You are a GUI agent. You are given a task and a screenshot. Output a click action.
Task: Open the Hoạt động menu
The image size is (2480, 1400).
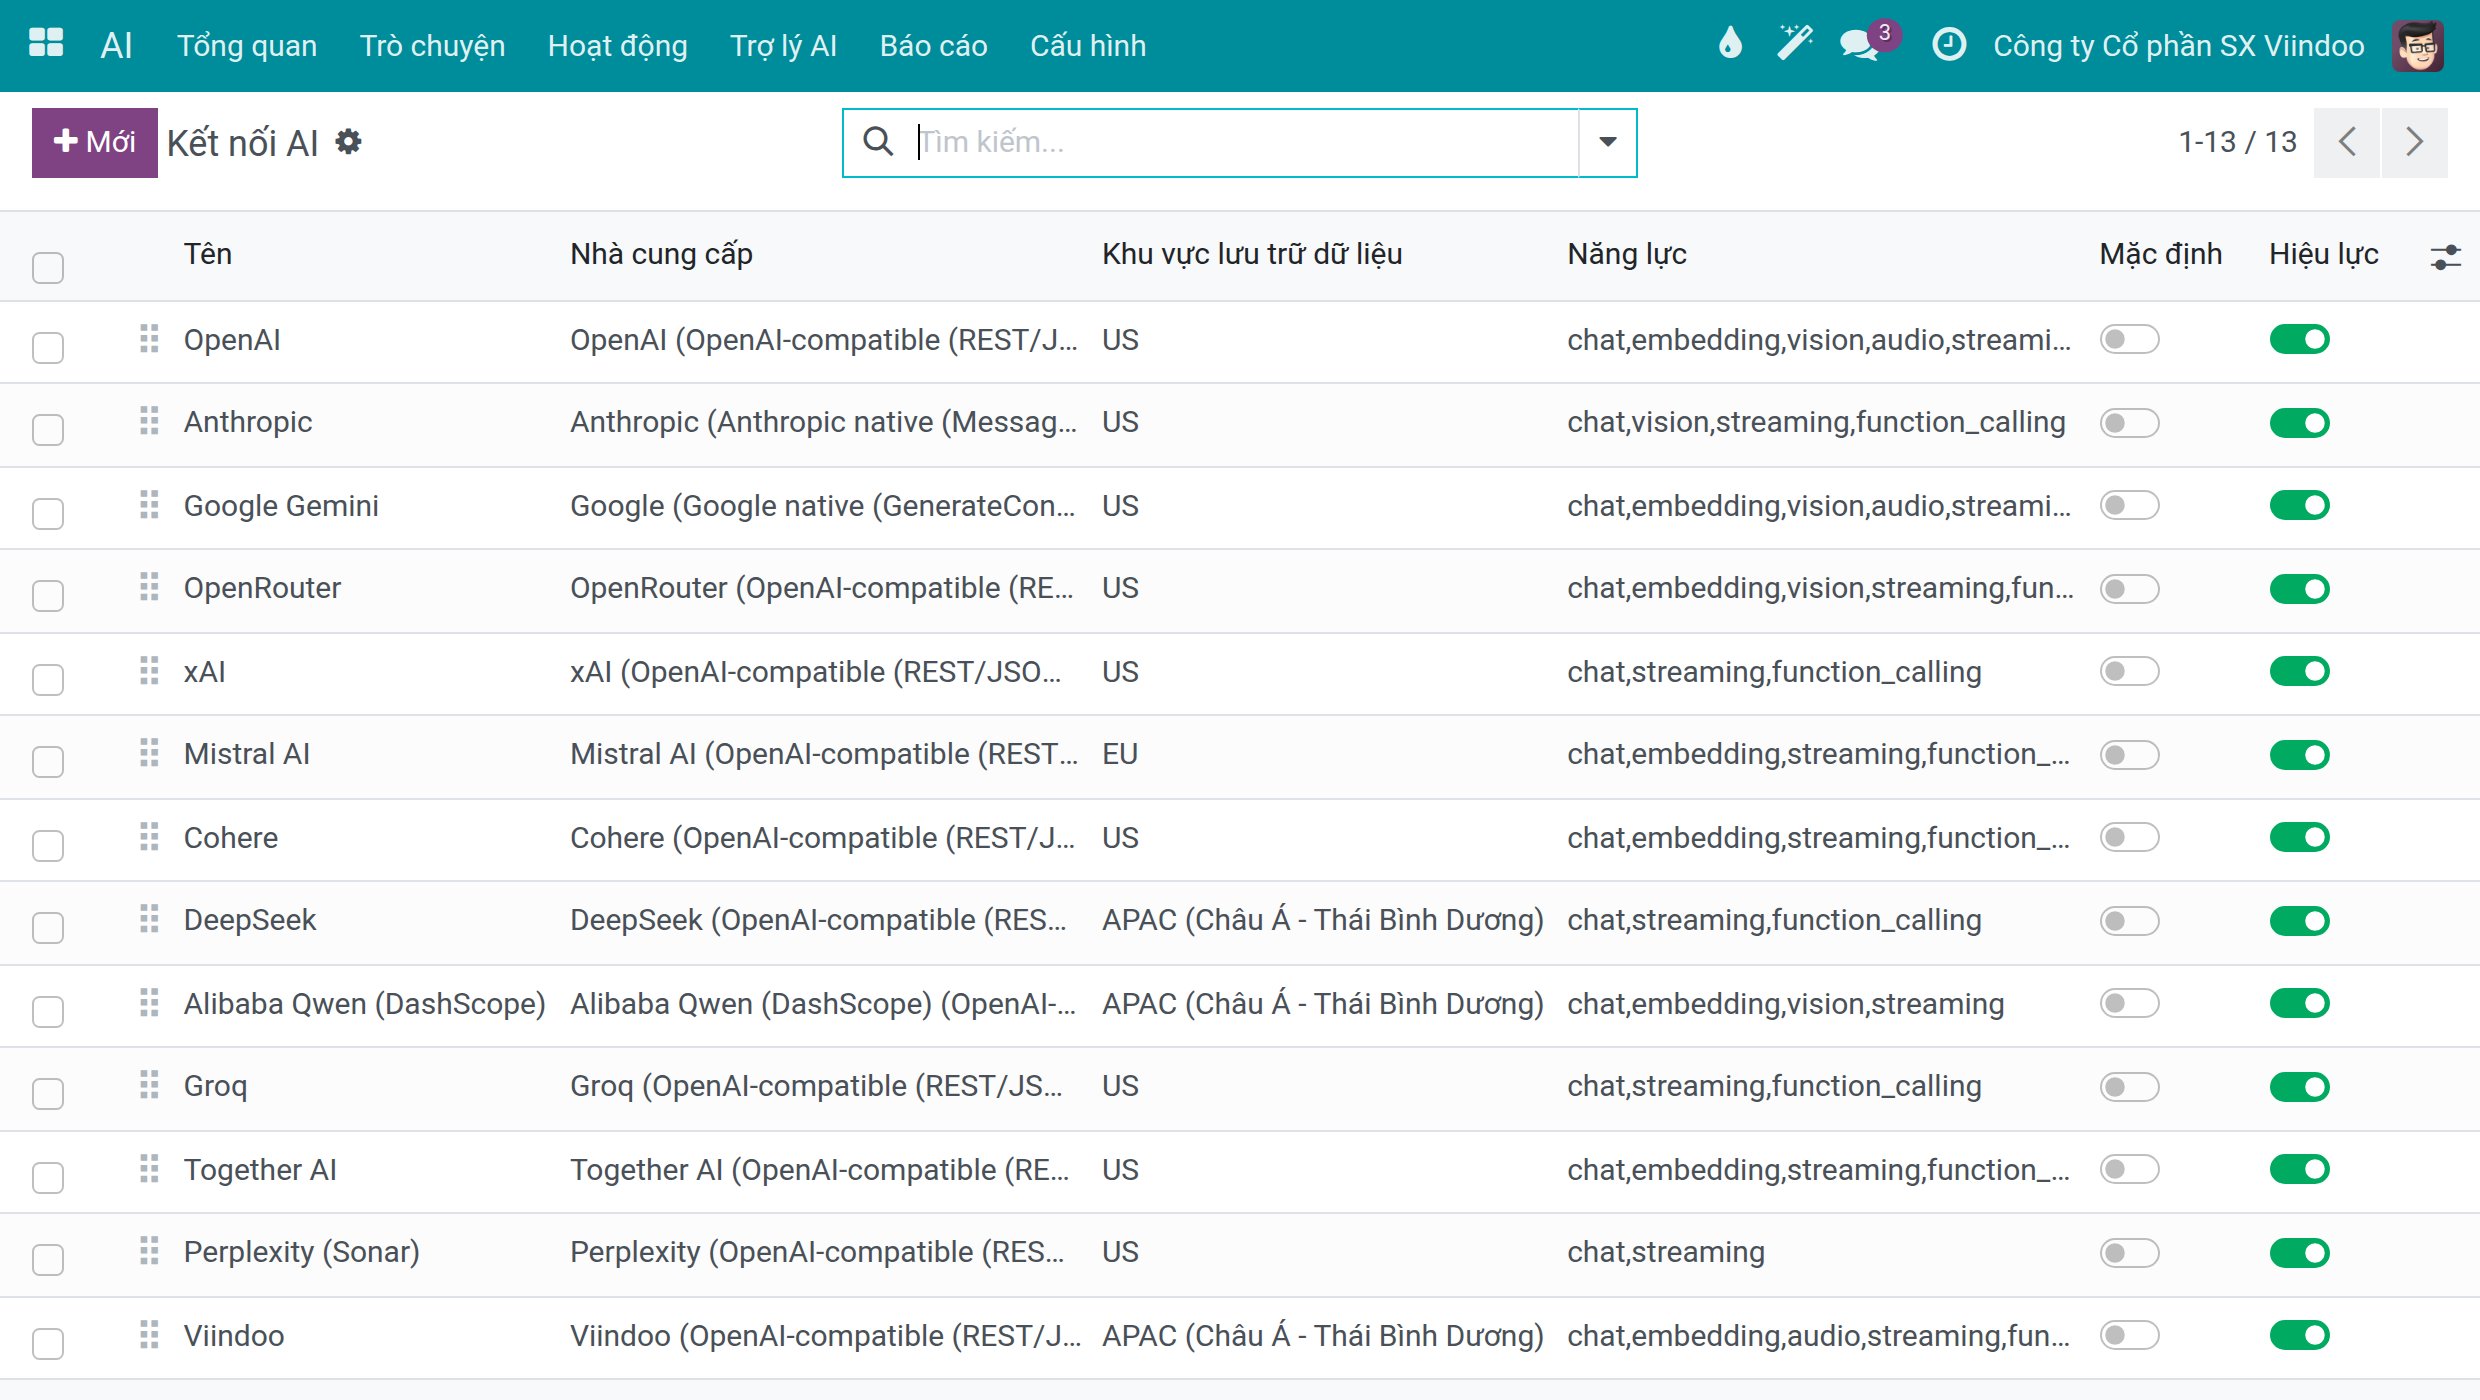617,45
